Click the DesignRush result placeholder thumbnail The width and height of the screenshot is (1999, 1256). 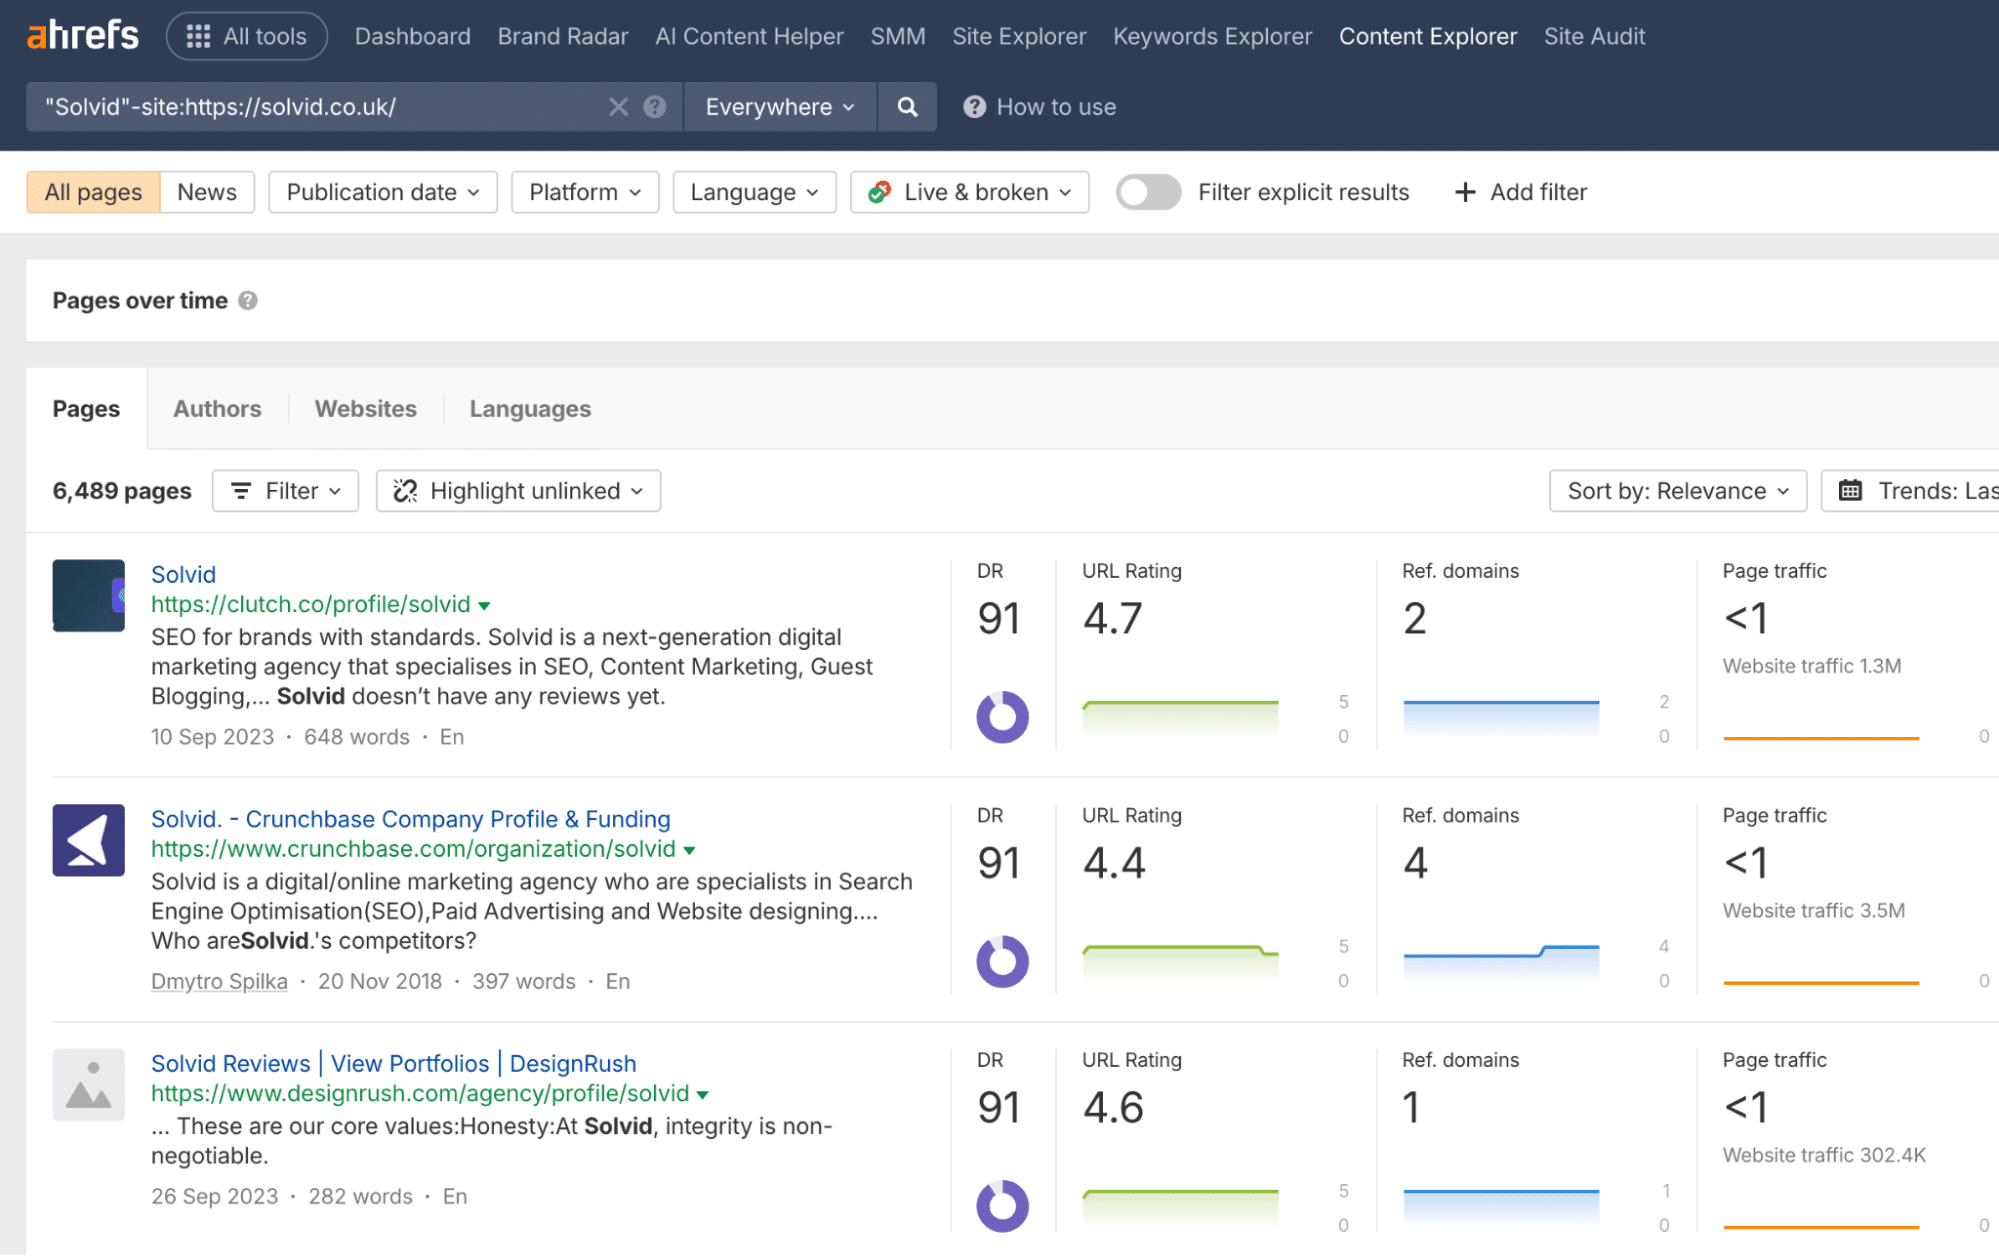point(89,1085)
